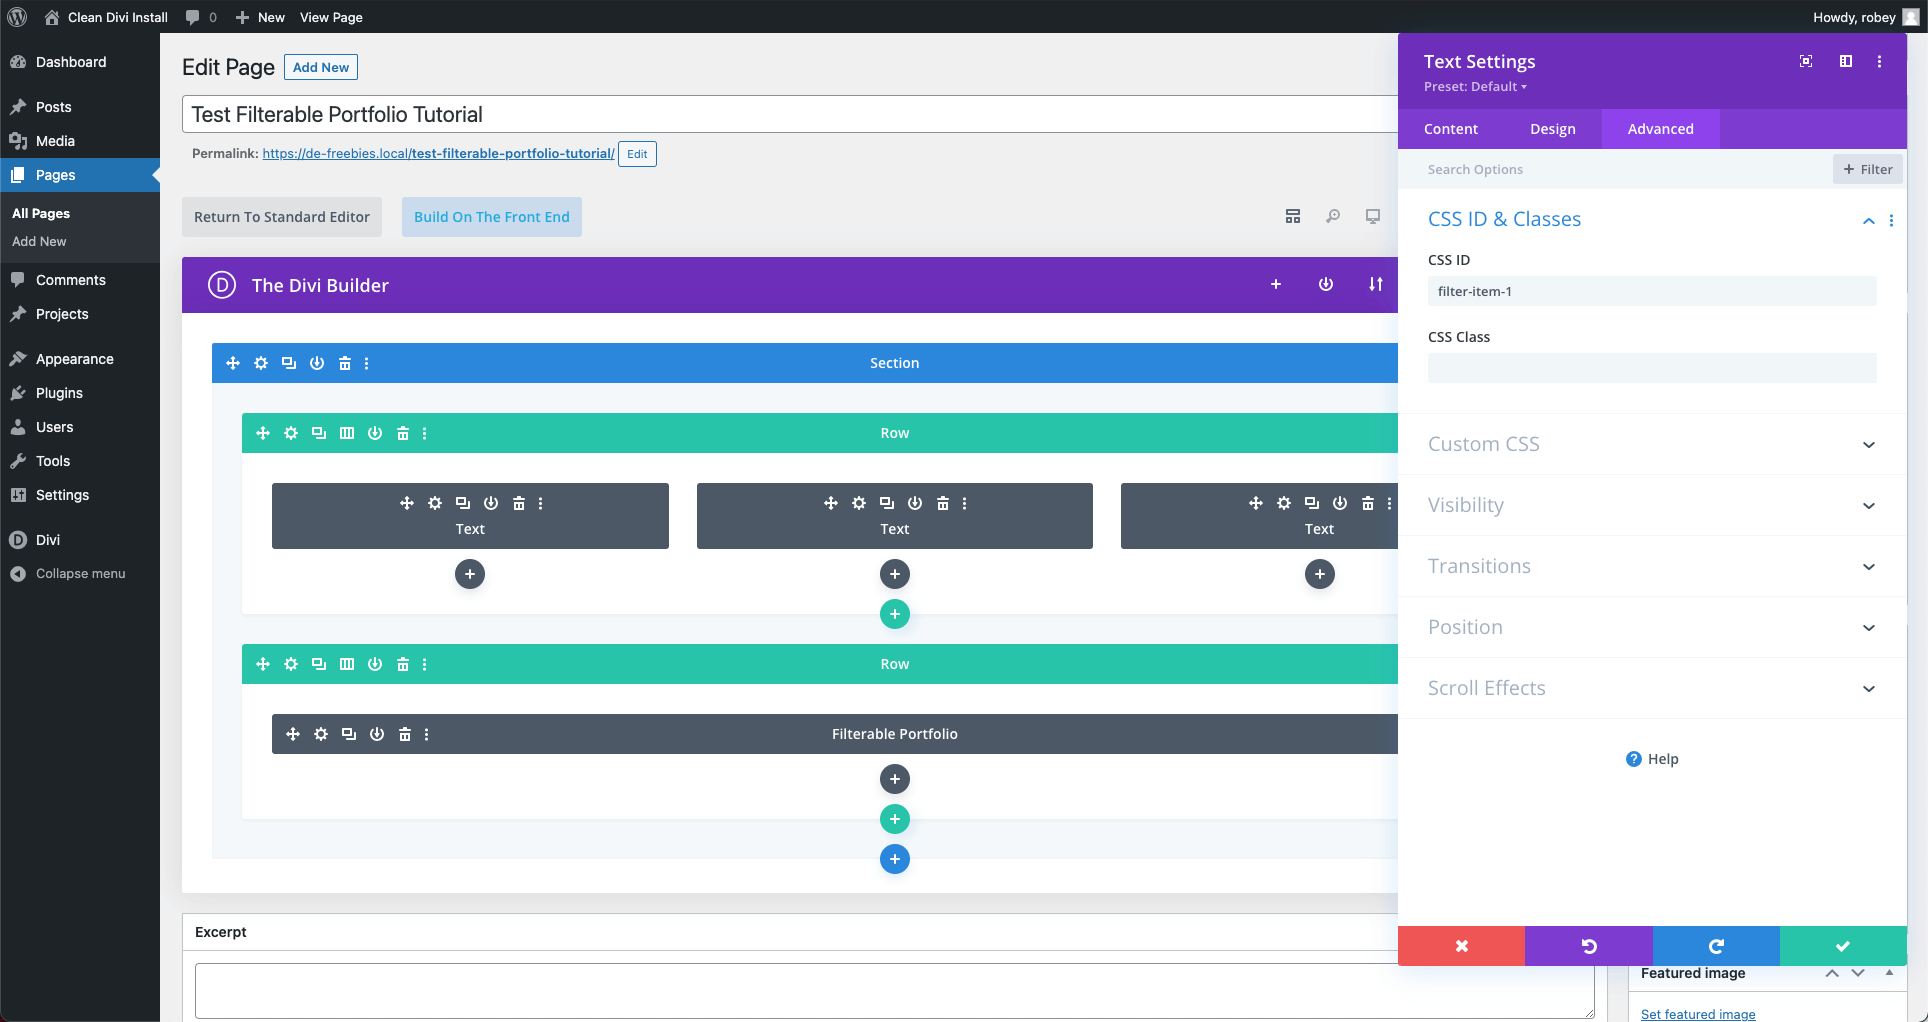The width and height of the screenshot is (1928, 1022).
Task: Expand the Position section
Action: (x=1652, y=627)
